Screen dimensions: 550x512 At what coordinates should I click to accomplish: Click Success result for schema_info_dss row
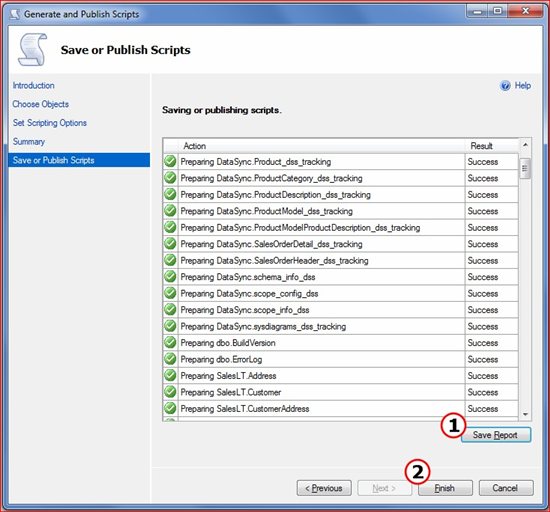click(x=483, y=277)
